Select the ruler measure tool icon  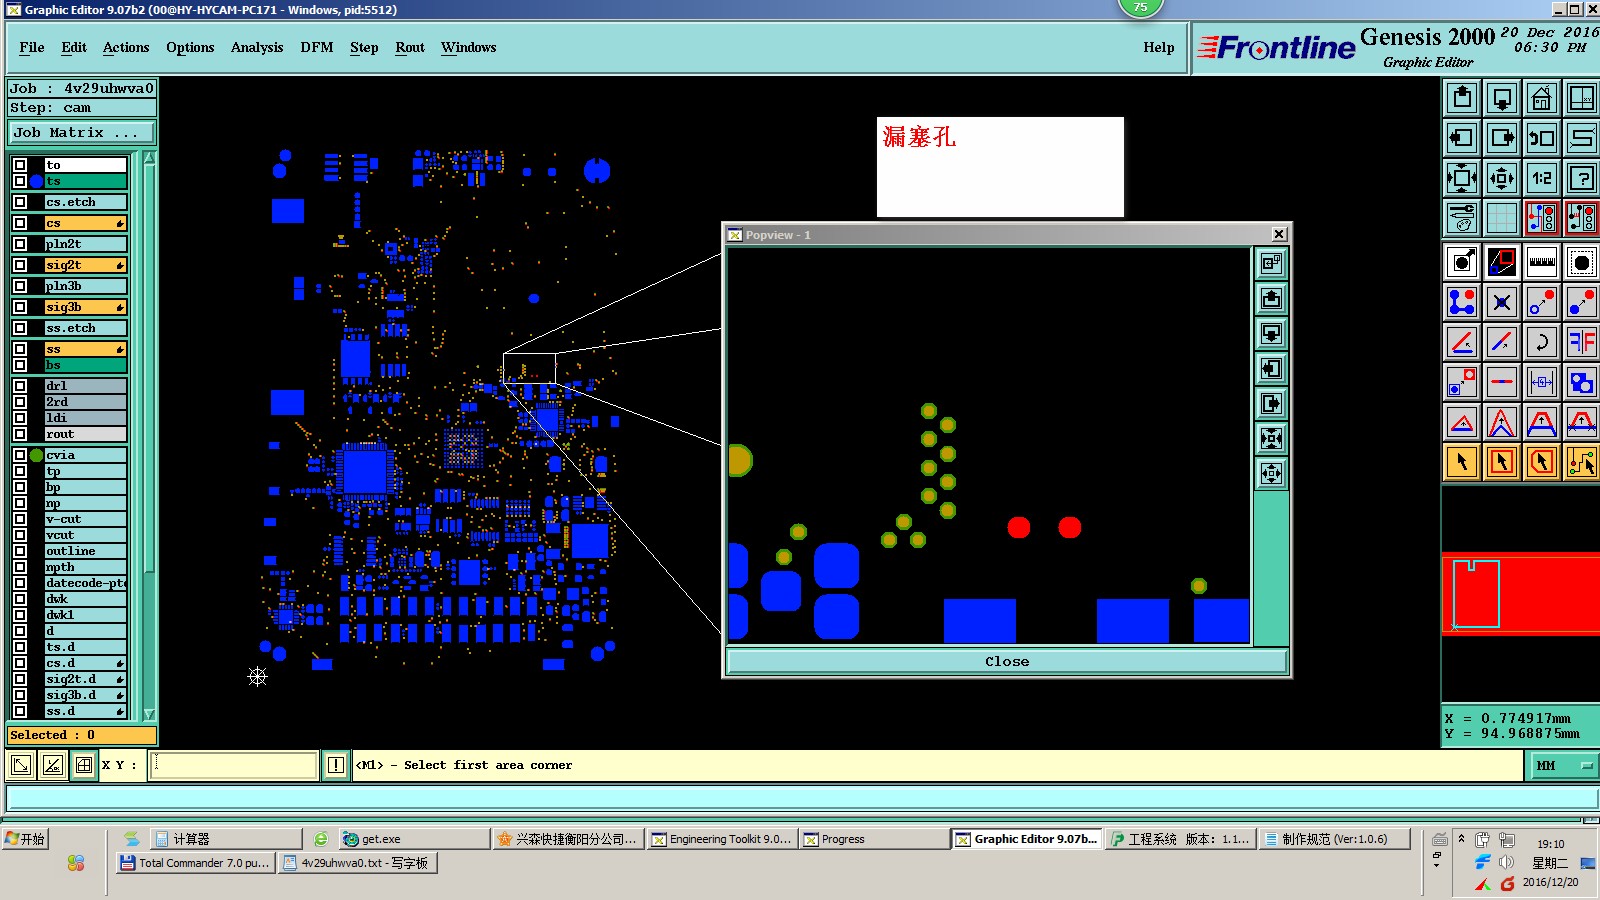[x=1542, y=262]
